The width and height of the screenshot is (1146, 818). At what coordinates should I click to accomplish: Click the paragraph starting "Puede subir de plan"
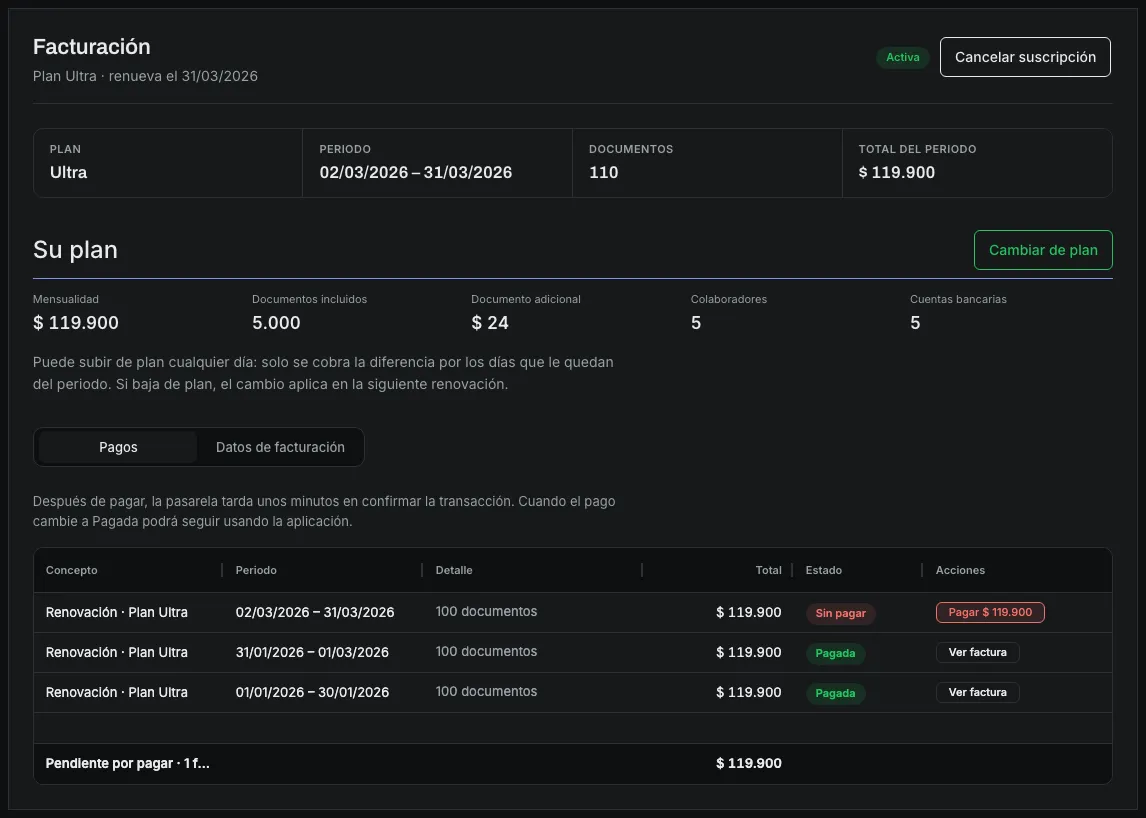pyautogui.click(x=323, y=373)
